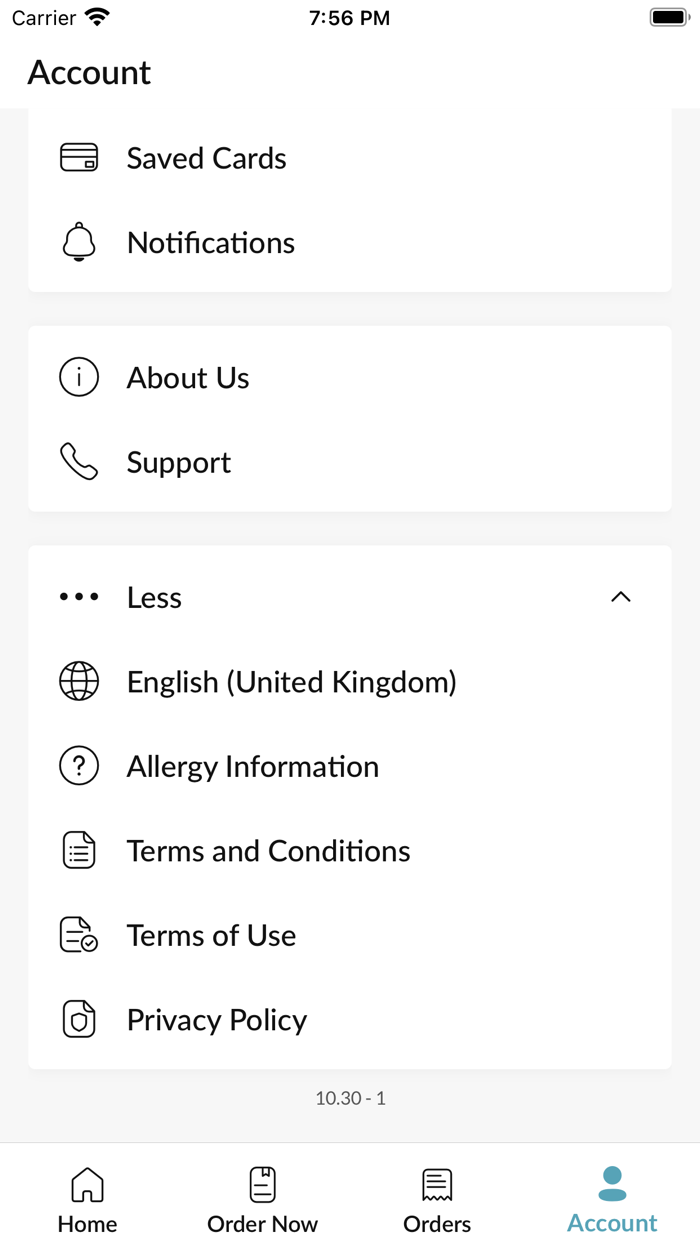Tap the version number 10.30 - 1
This screenshot has height=1244, width=700.
tap(350, 1098)
